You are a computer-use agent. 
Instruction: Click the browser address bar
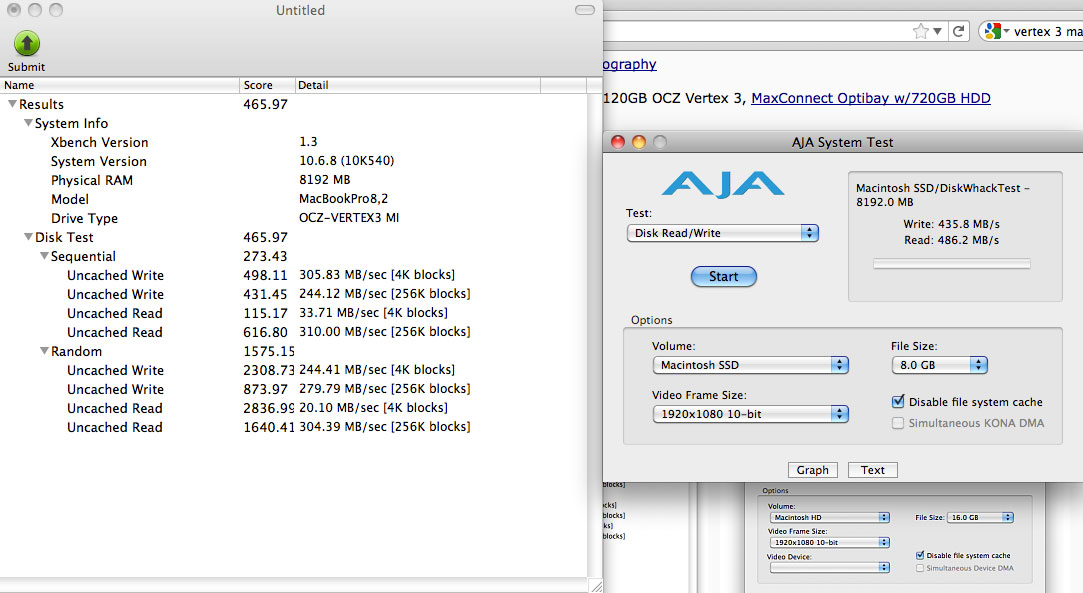tap(755, 31)
